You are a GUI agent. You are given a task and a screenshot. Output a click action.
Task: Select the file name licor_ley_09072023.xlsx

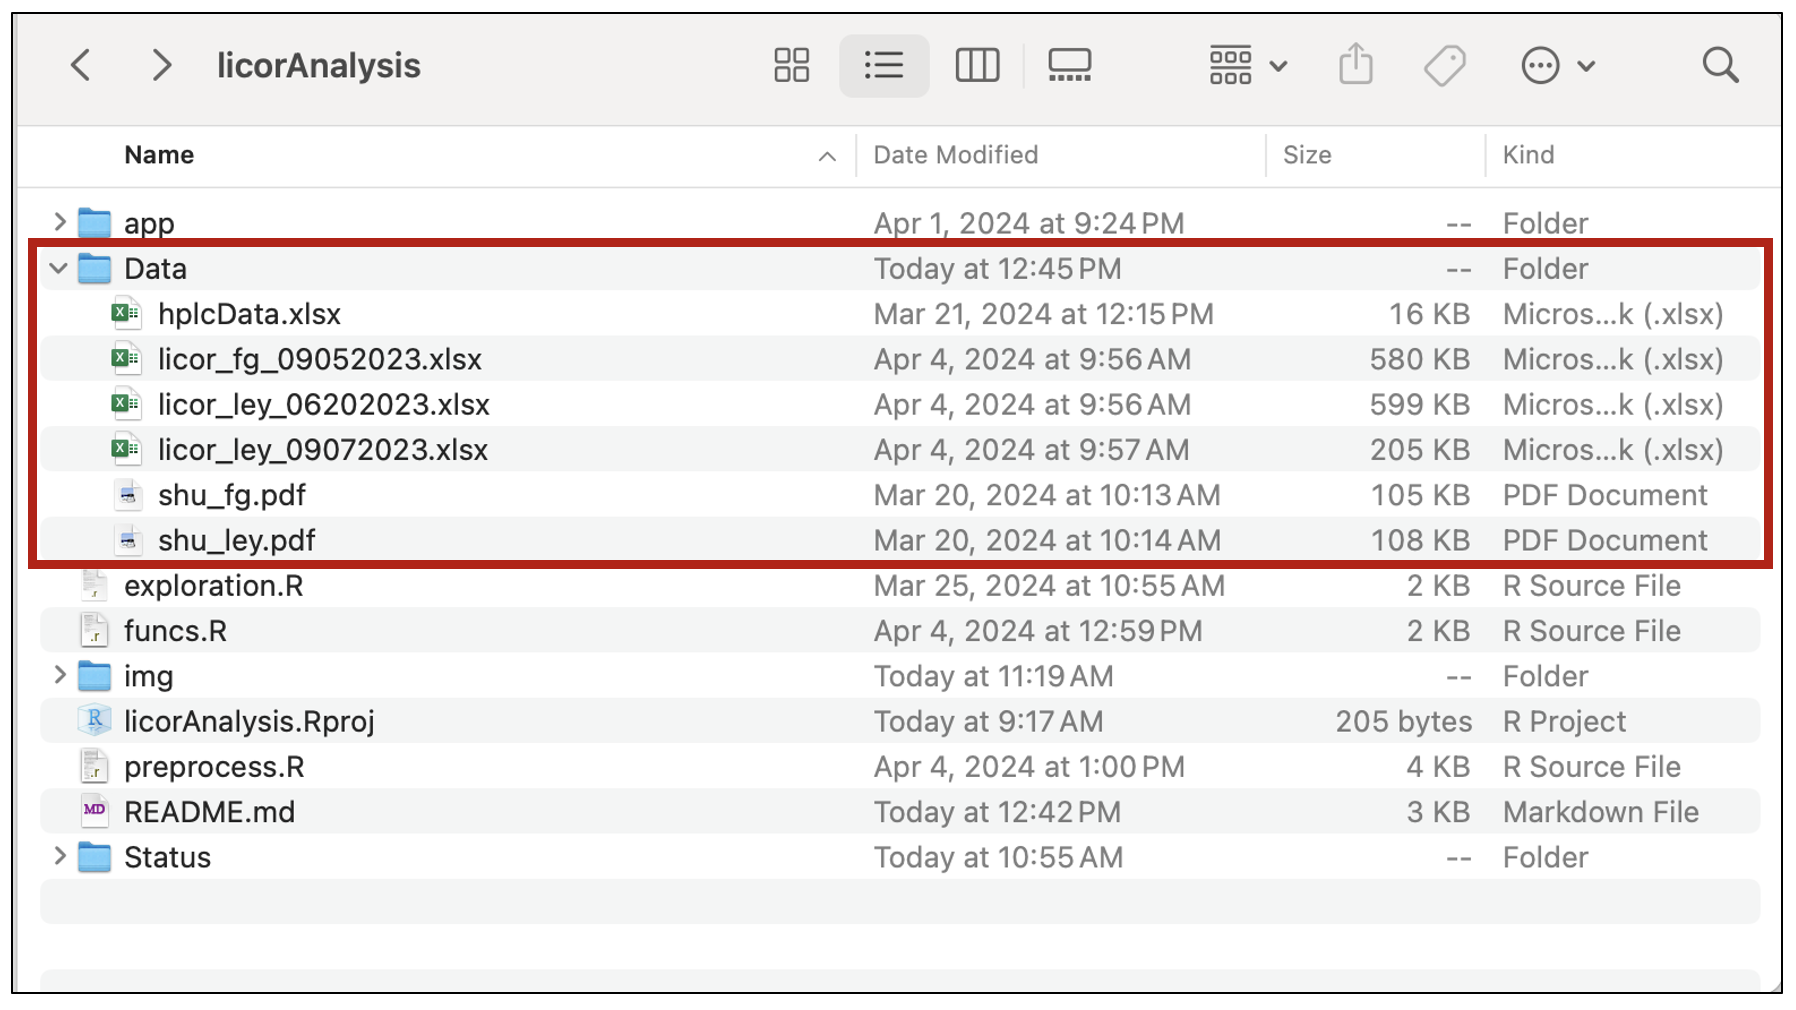pyautogui.click(x=323, y=450)
